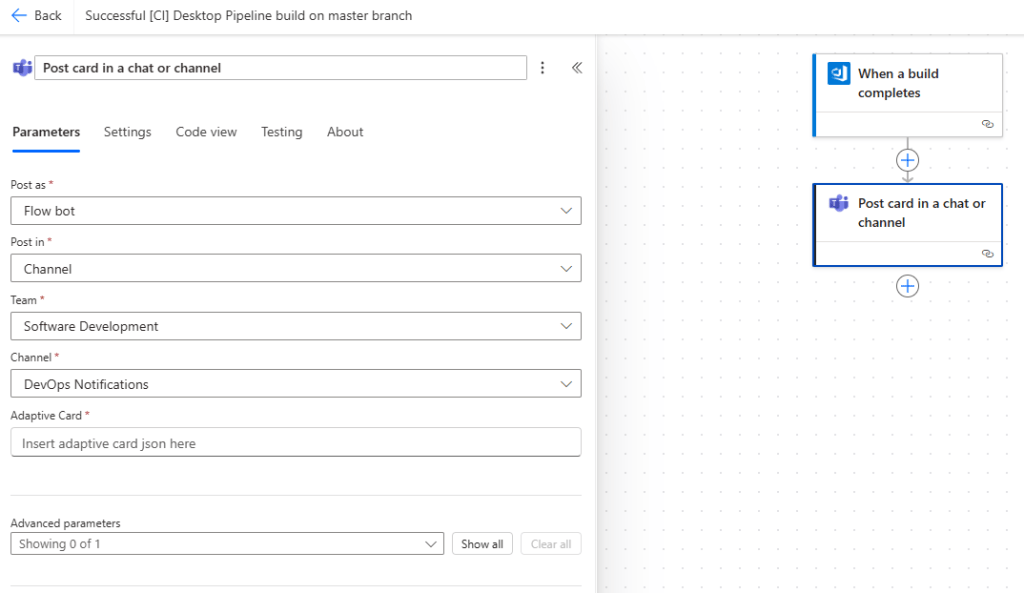Image resolution: width=1024 pixels, height=593 pixels.
Task: Open the Code view tab
Action: (x=206, y=132)
